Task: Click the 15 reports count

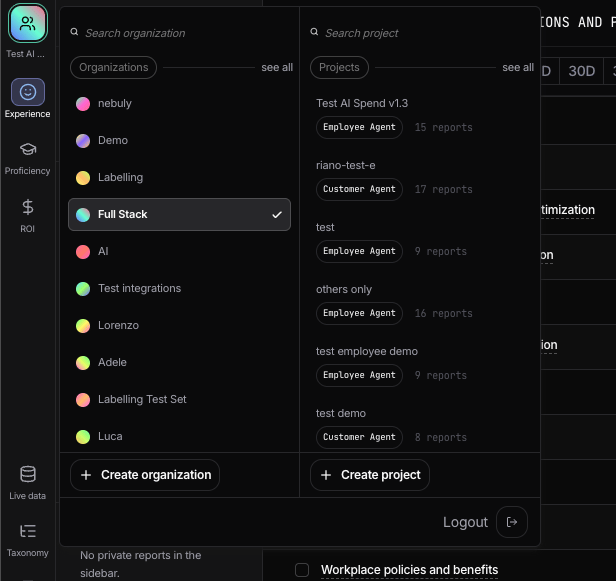Action: [444, 128]
